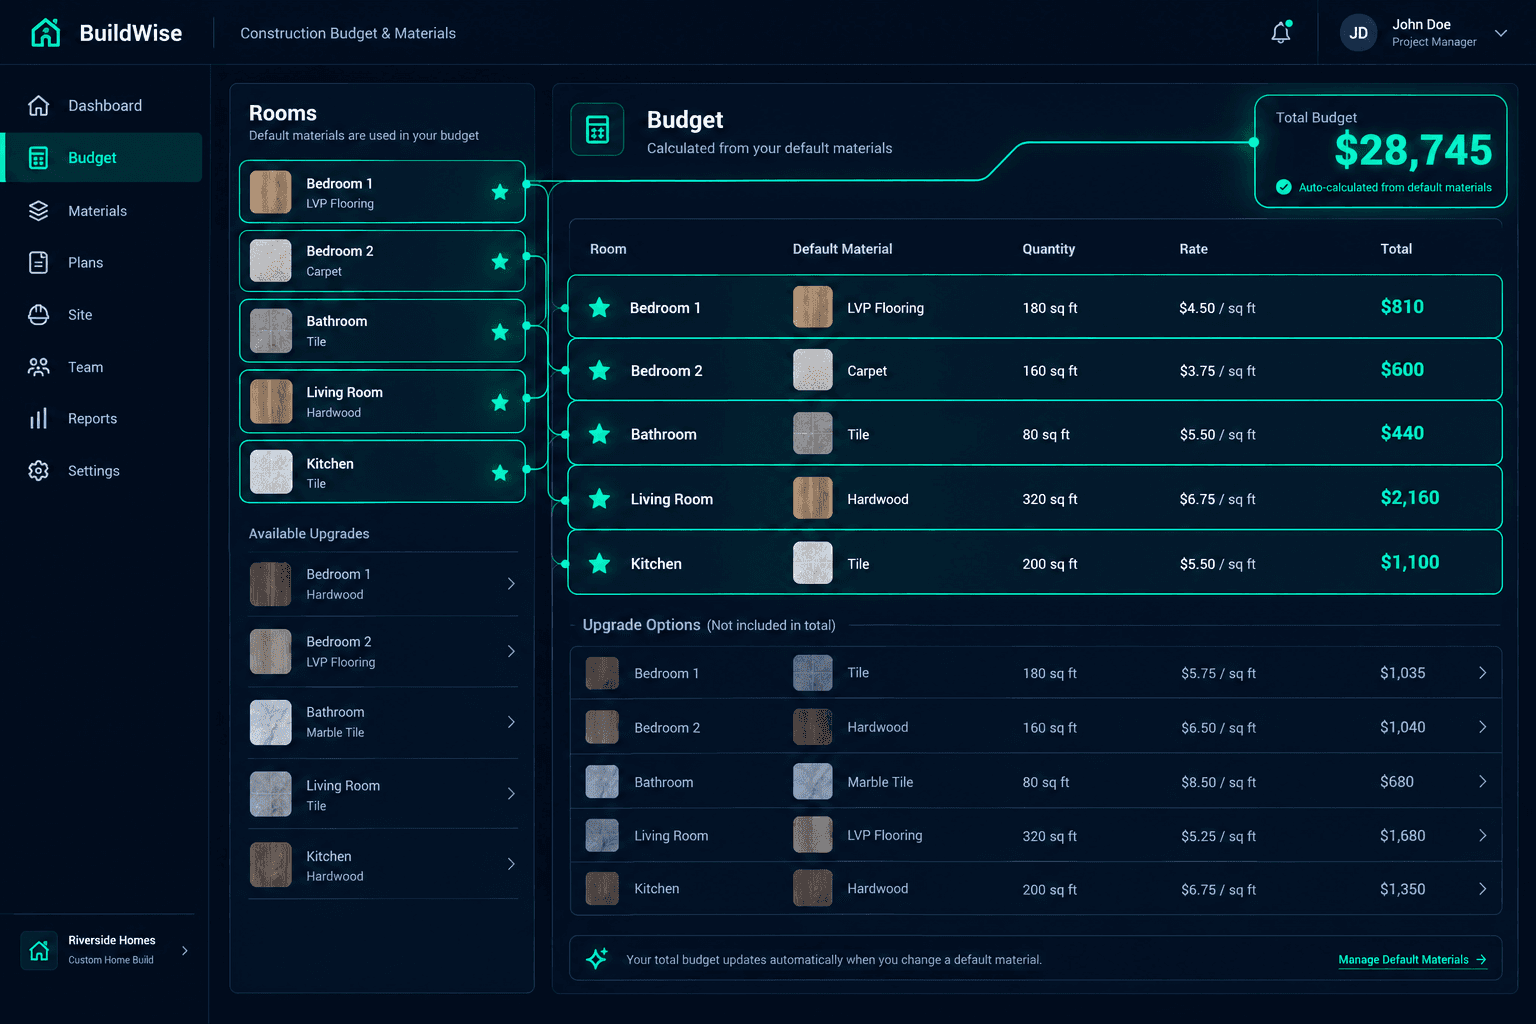
Task: Click Carpet material swatch in Bedroom 2 budget row
Action: click(813, 370)
